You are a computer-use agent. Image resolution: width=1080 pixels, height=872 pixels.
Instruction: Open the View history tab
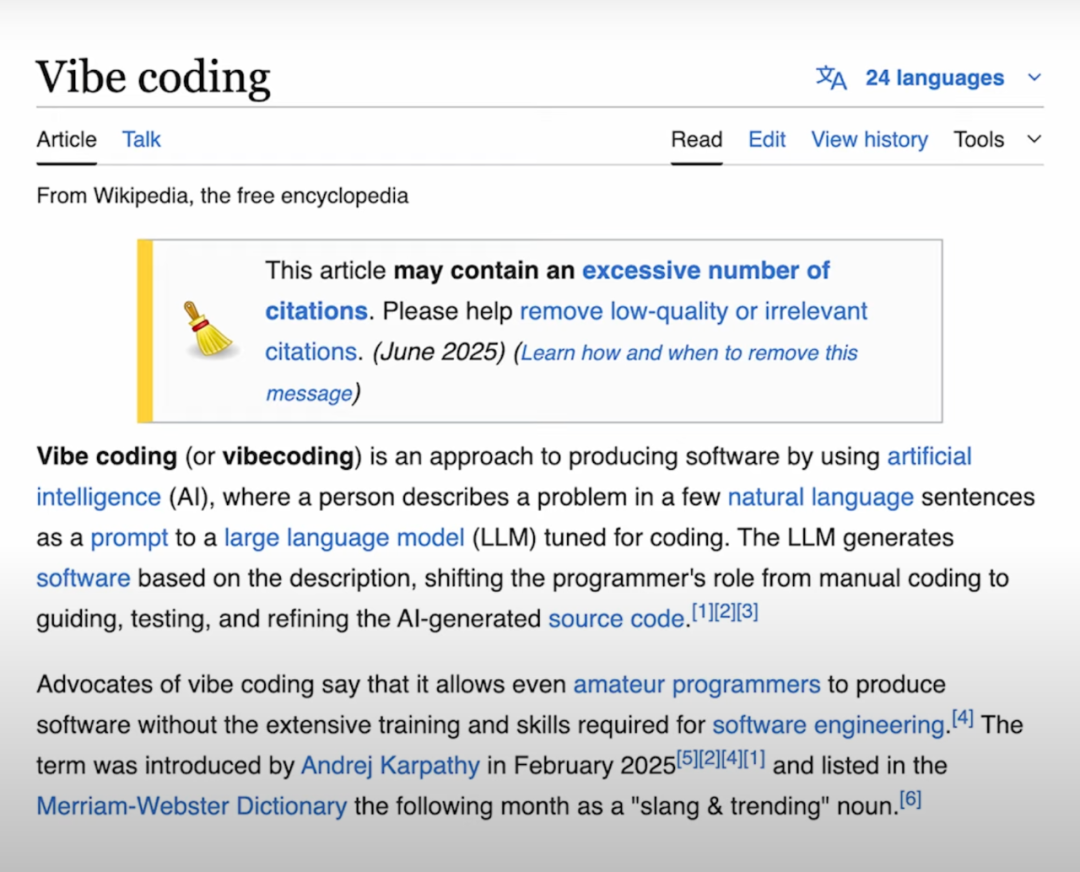[x=869, y=139]
